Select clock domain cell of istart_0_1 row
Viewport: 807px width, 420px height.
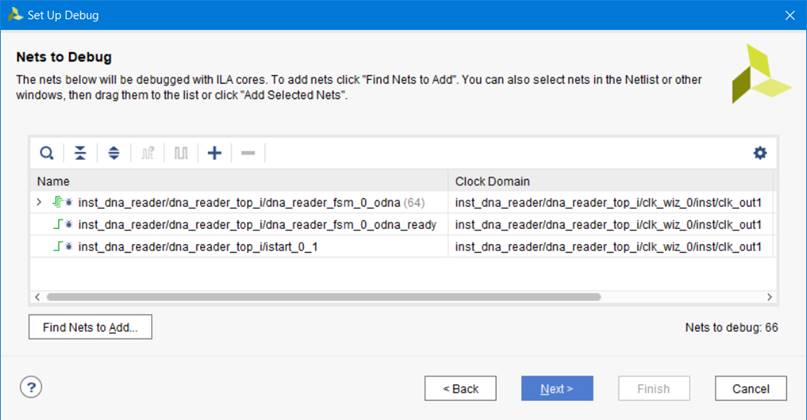click(610, 246)
